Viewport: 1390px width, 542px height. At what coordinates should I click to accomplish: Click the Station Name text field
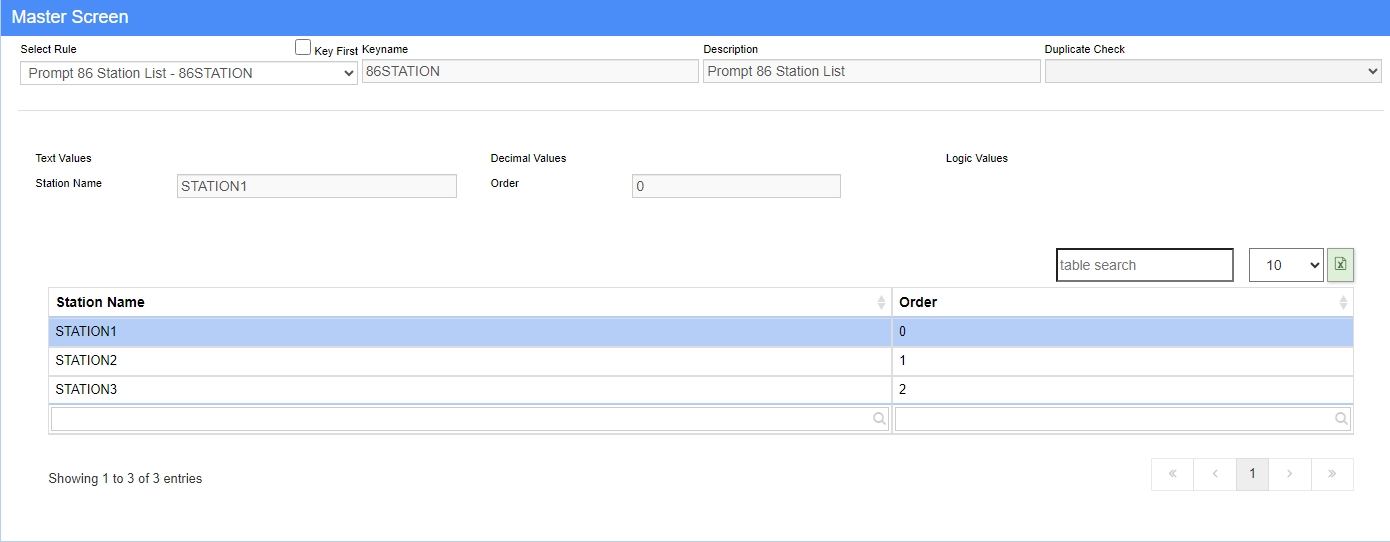coord(317,186)
